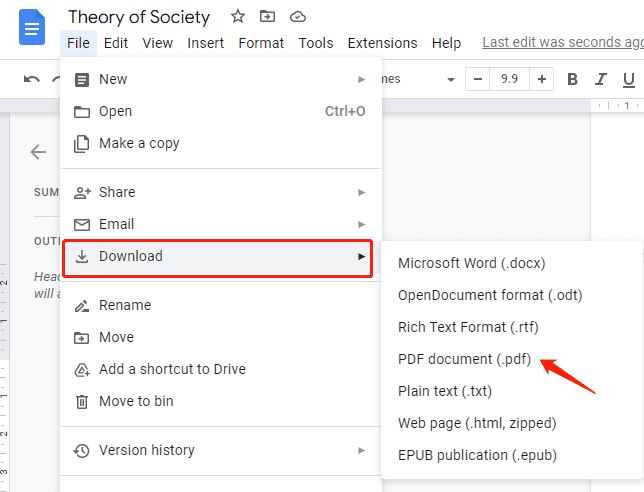Click the move to folder icon
This screenshot has width=644, height=492.
coord(267,17)
